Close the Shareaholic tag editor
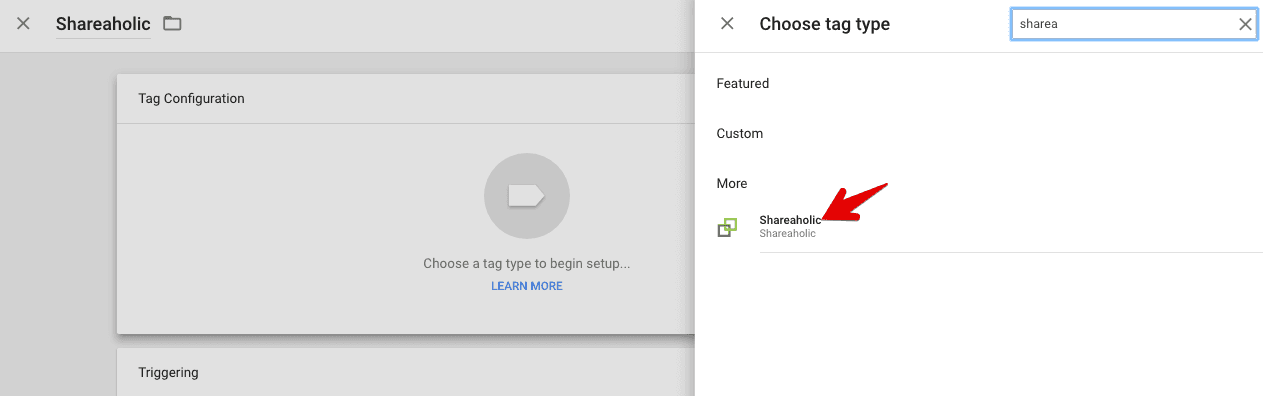This screenshot has width=1263, height=396. coord(24,23)
